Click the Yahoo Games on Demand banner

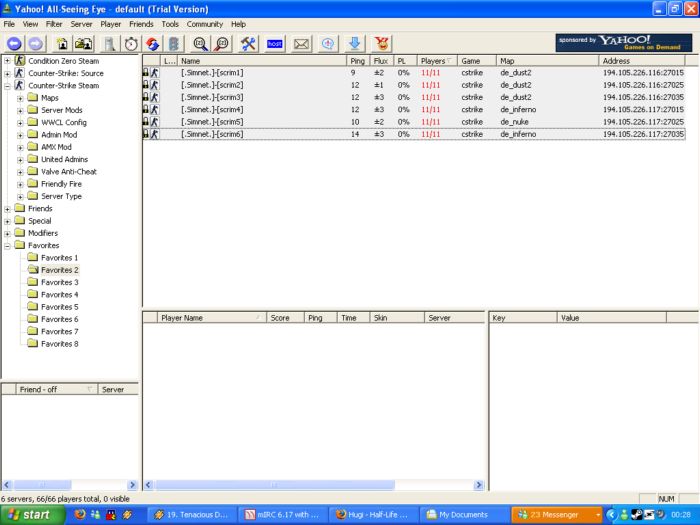pyautogui.click(x=624, y=43)
